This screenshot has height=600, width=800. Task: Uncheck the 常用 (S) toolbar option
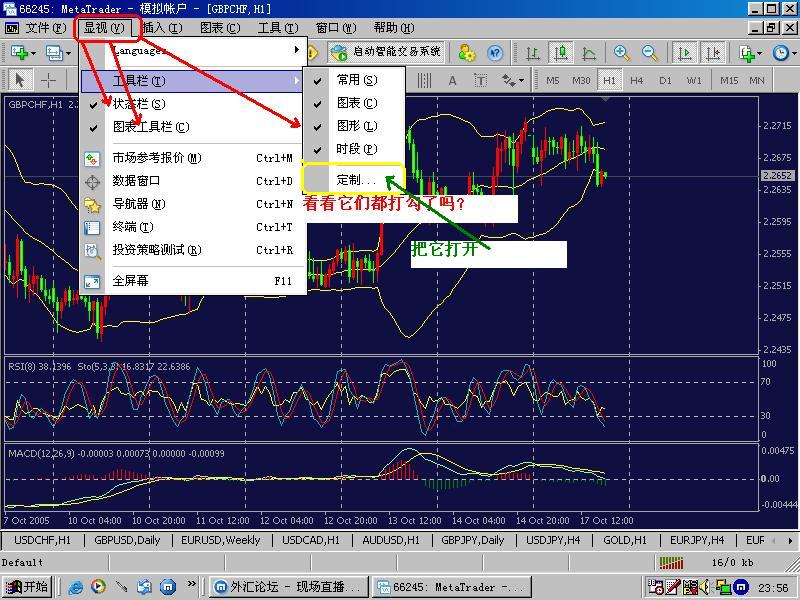pyautogui.click(x=354, y=80)
